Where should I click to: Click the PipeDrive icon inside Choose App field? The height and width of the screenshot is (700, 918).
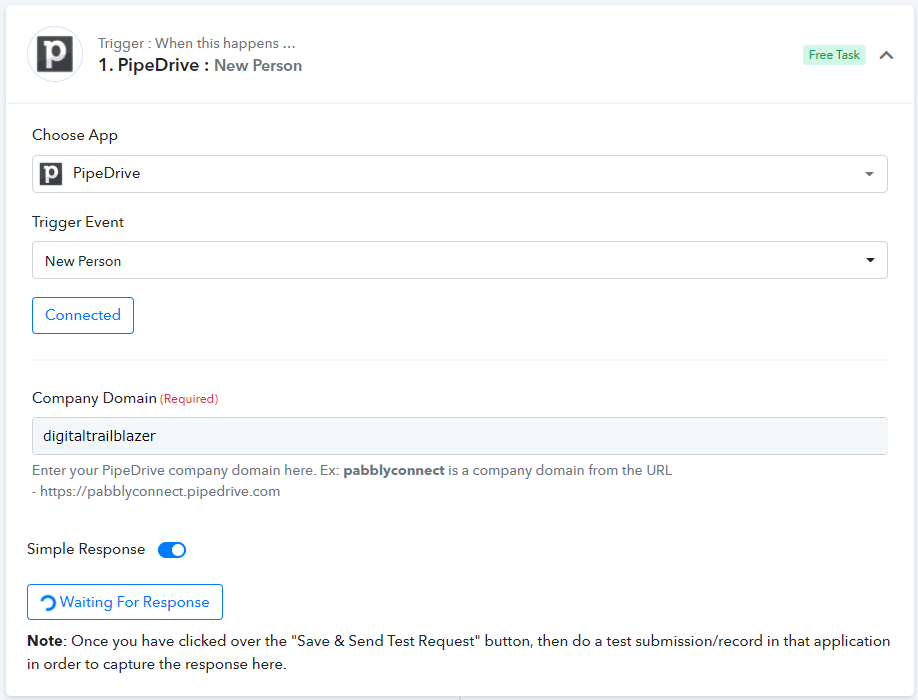51,174
